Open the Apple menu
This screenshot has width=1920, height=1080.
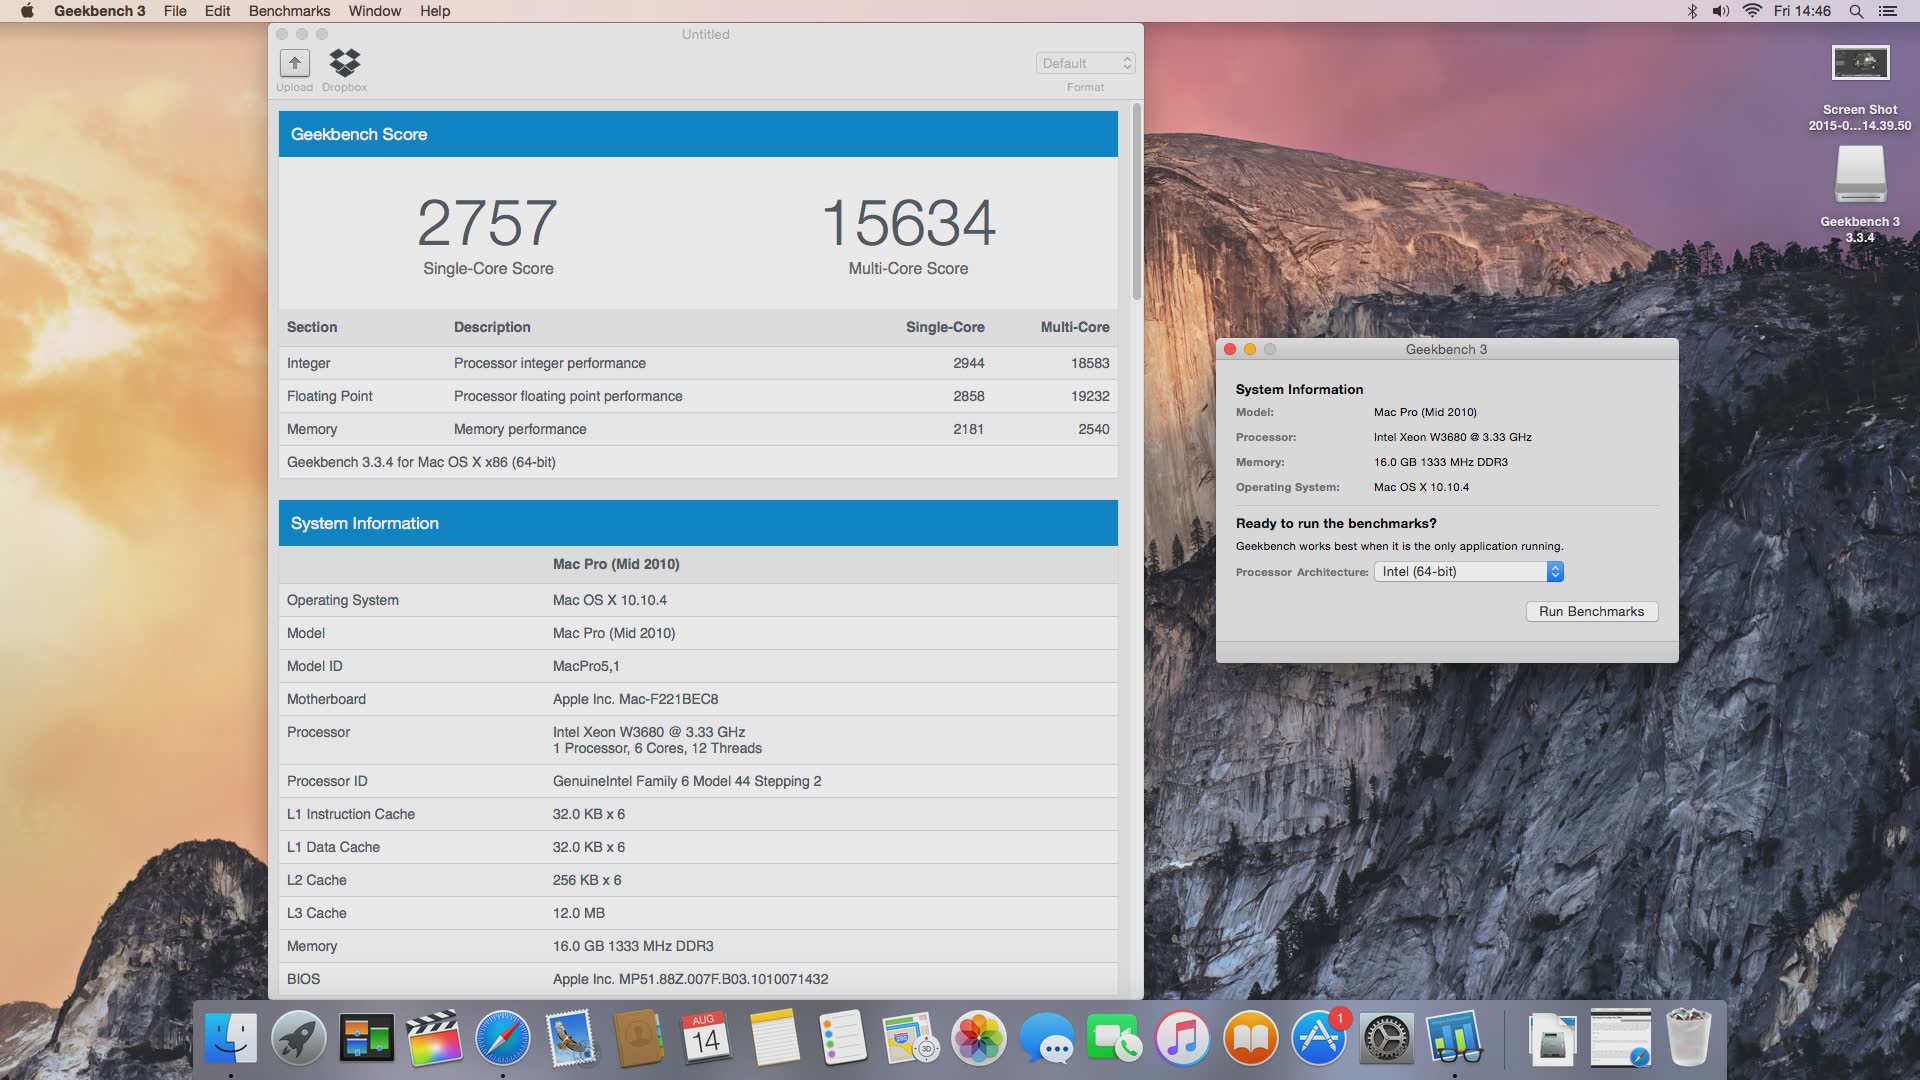(27, 11)
